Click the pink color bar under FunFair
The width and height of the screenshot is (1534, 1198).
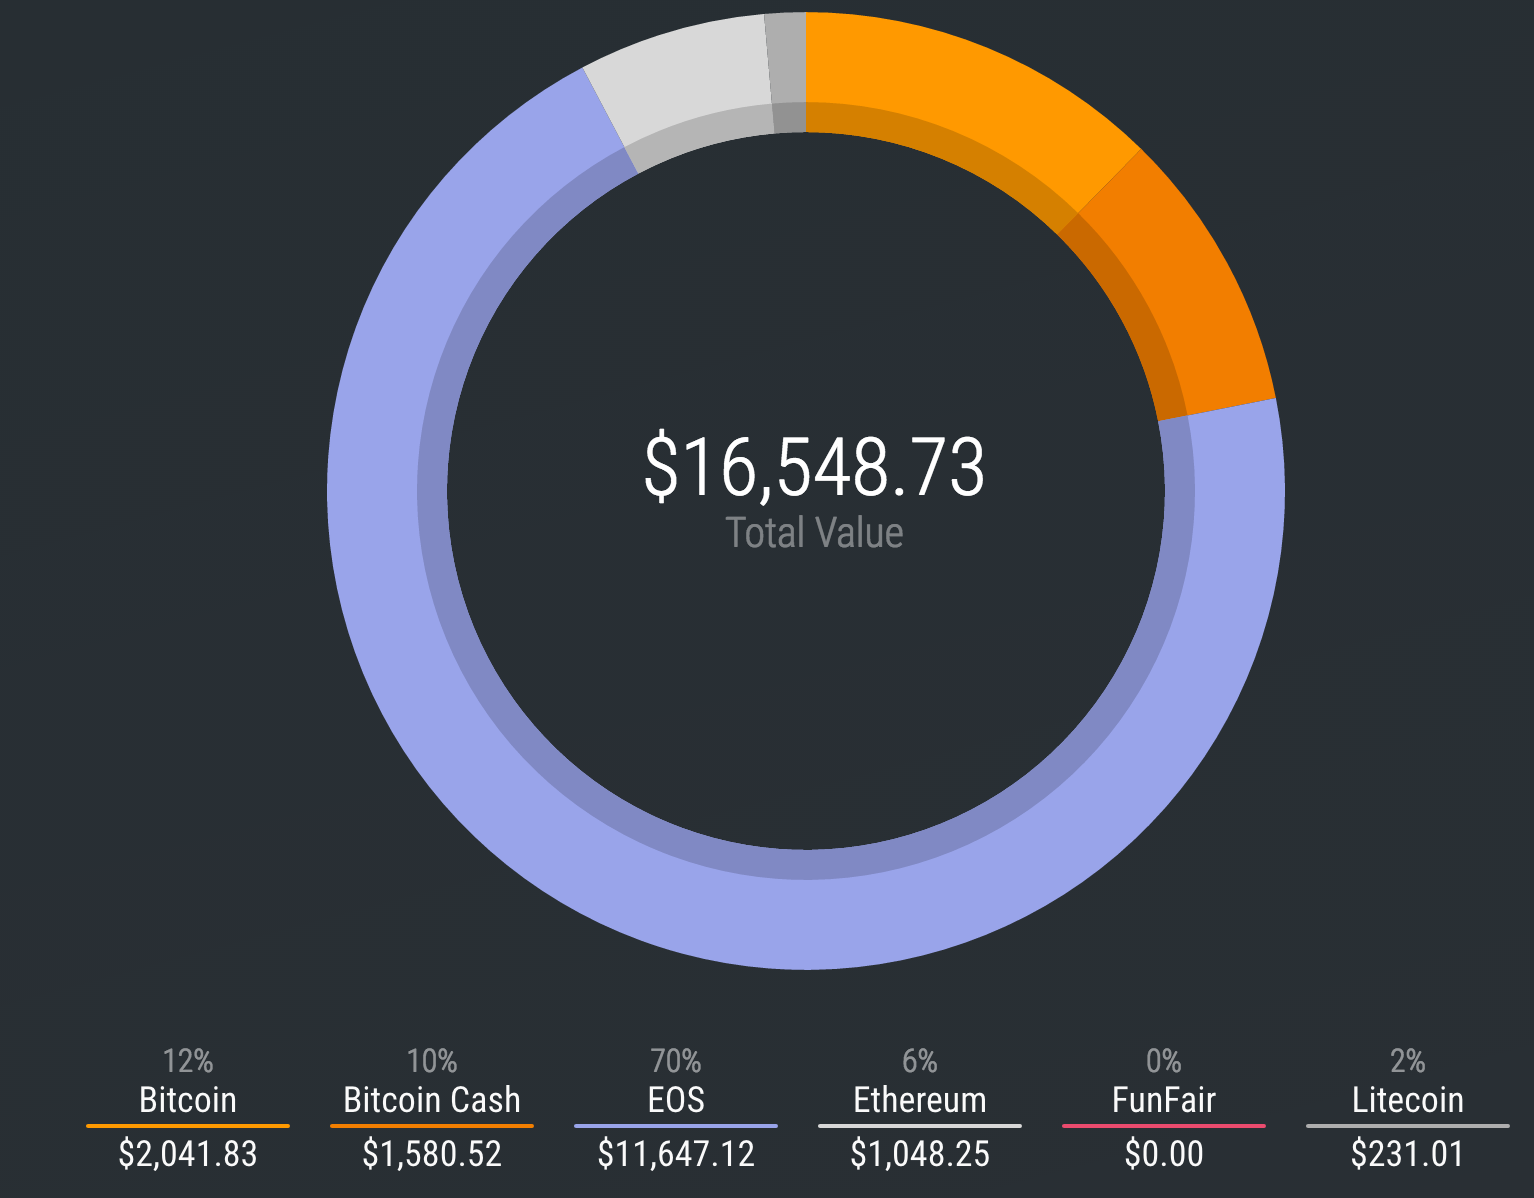(1164, 1126)
